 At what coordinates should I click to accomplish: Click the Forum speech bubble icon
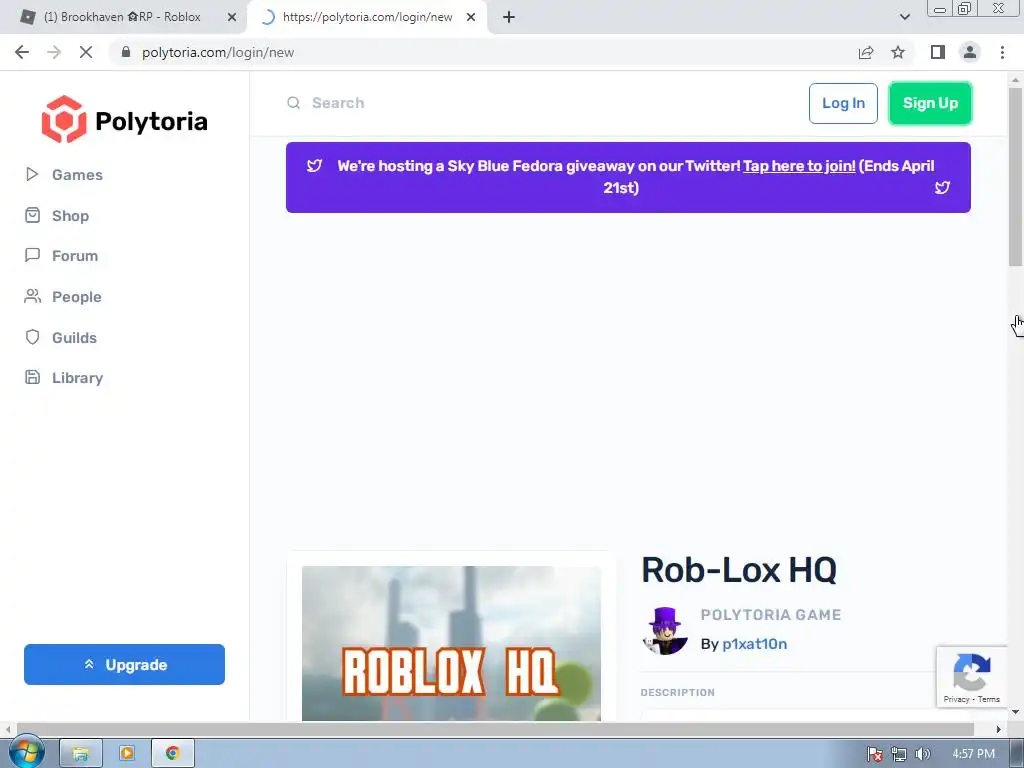pos(32,255)
